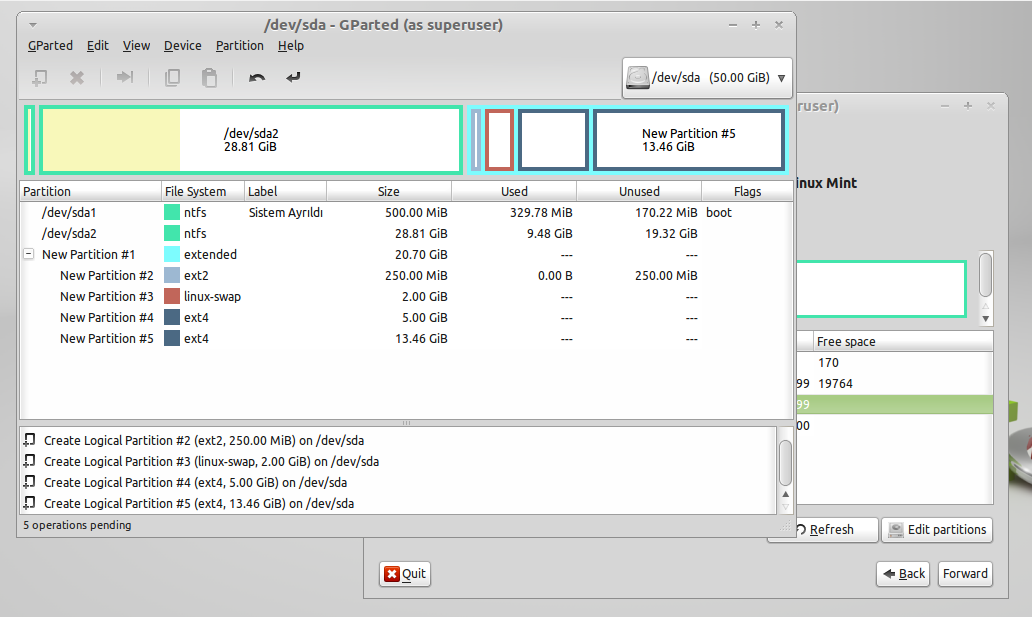Click the '329.78 MiB' used cell
This screenshot has width=1032, height=617.
click(541, 213)
